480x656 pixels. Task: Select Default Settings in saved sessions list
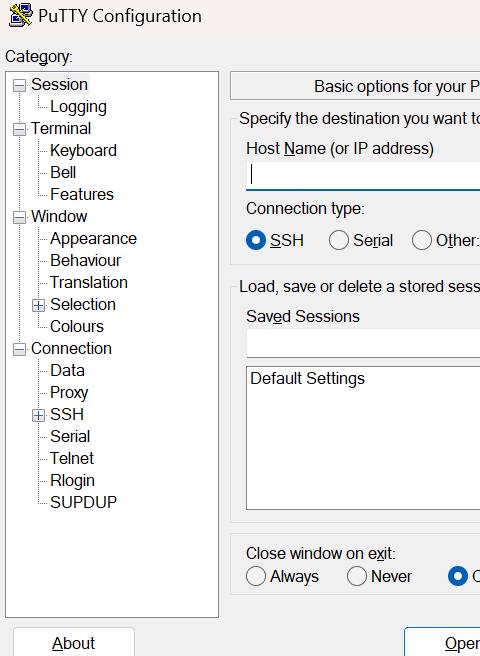click(x=307, y=379)
